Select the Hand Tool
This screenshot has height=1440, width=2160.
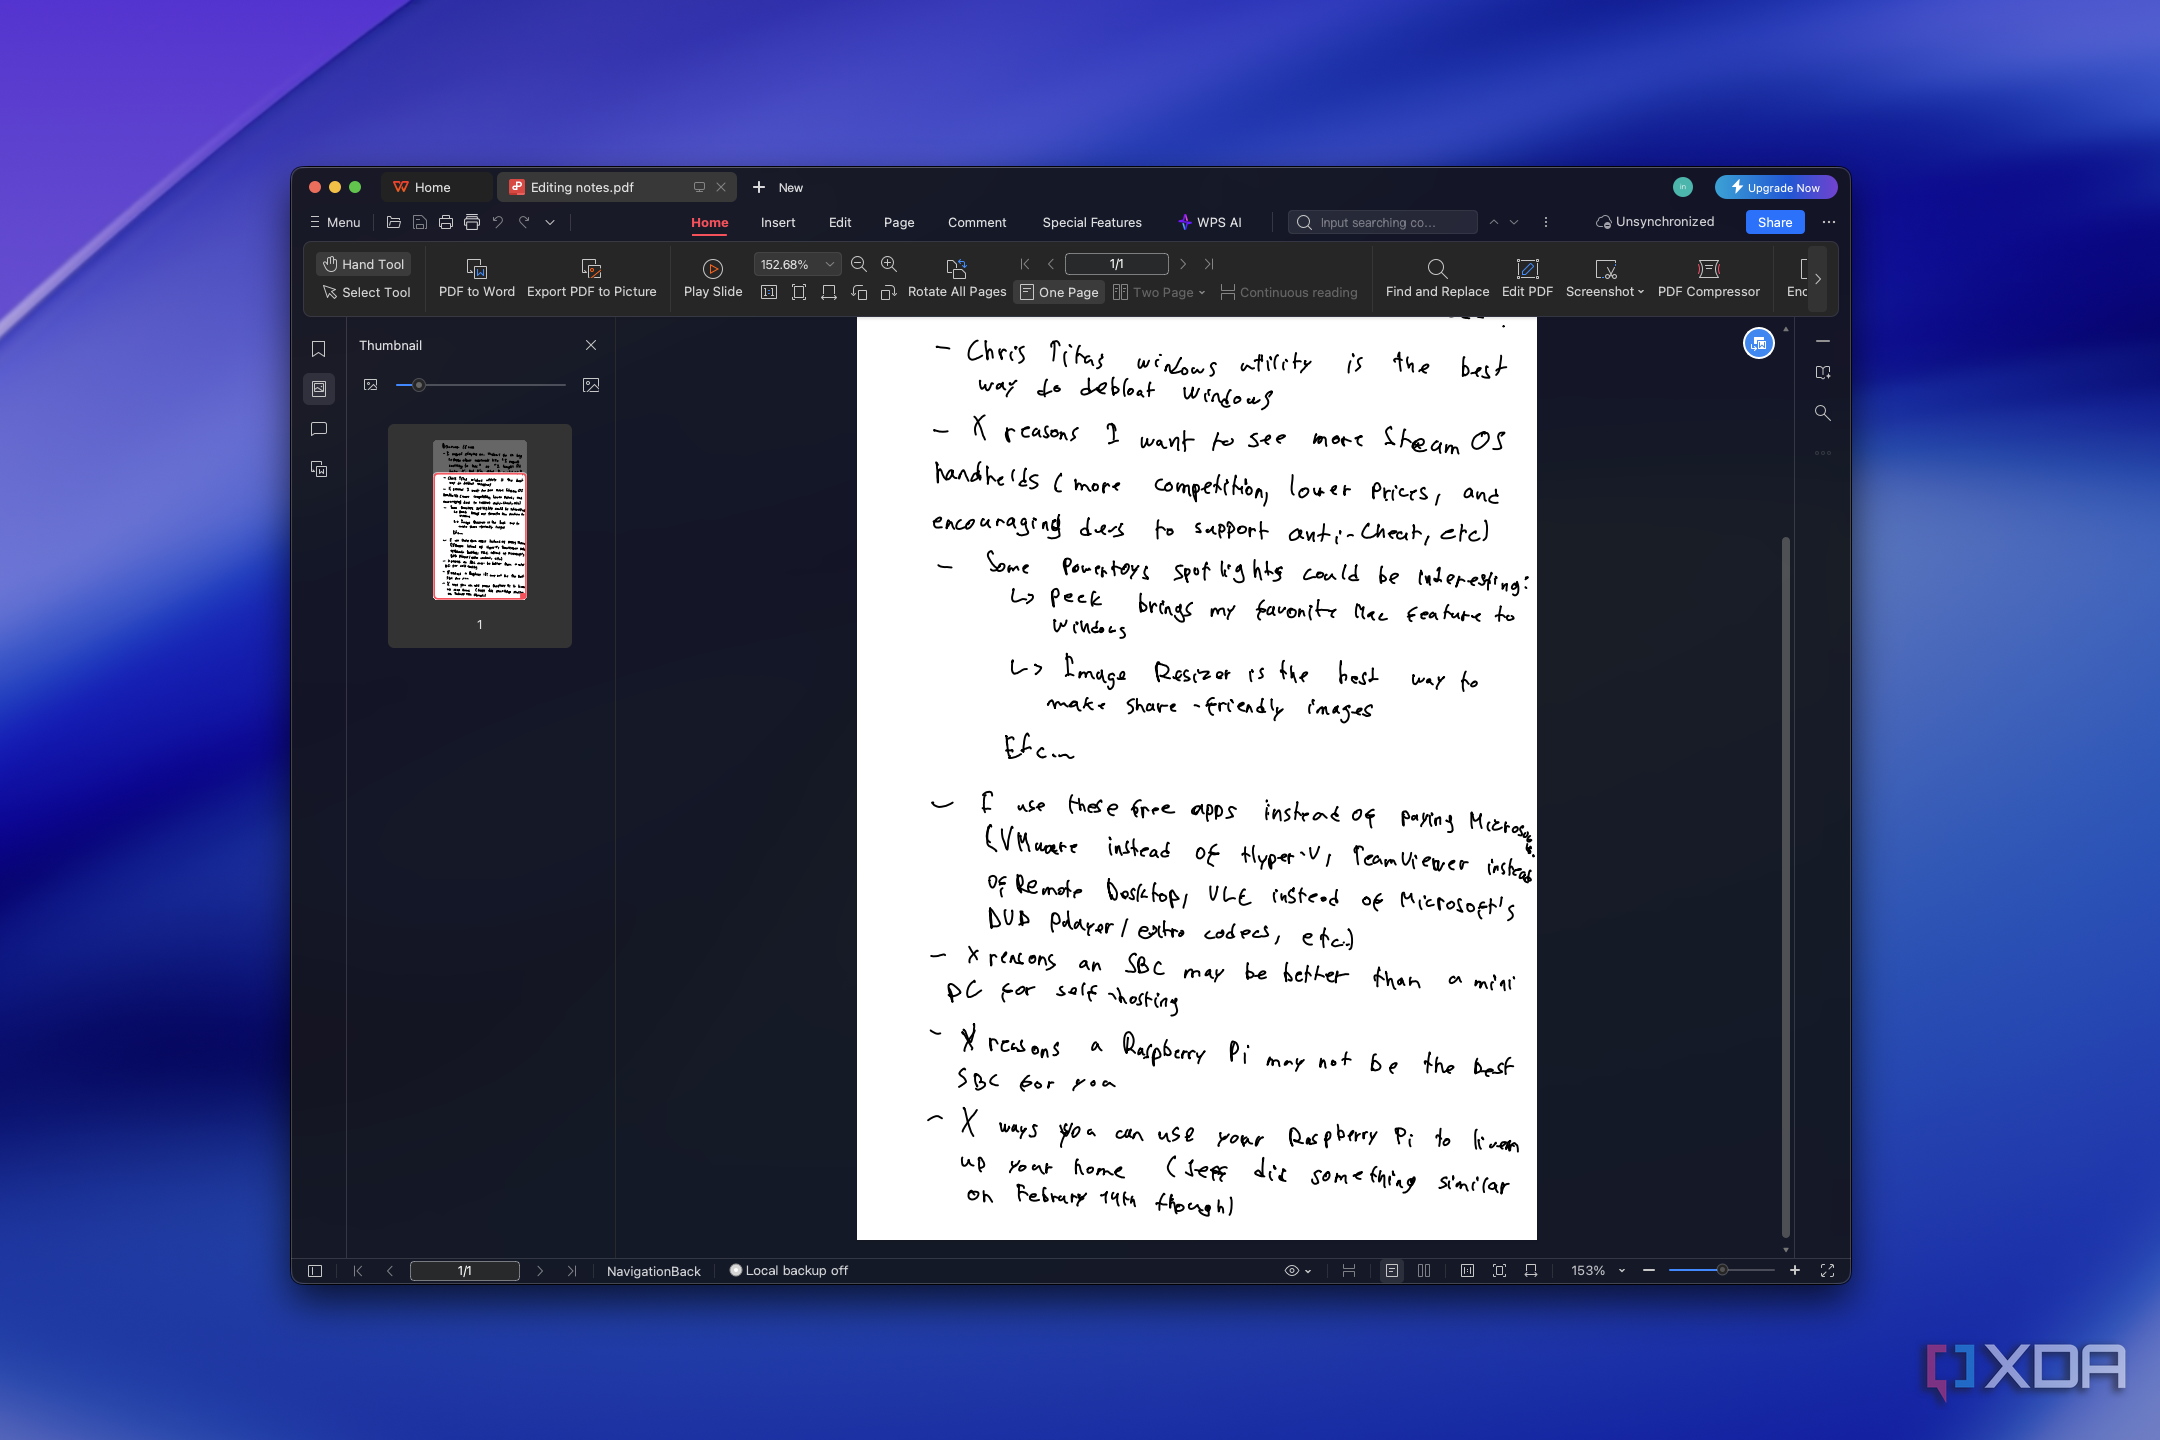(364, 264)
